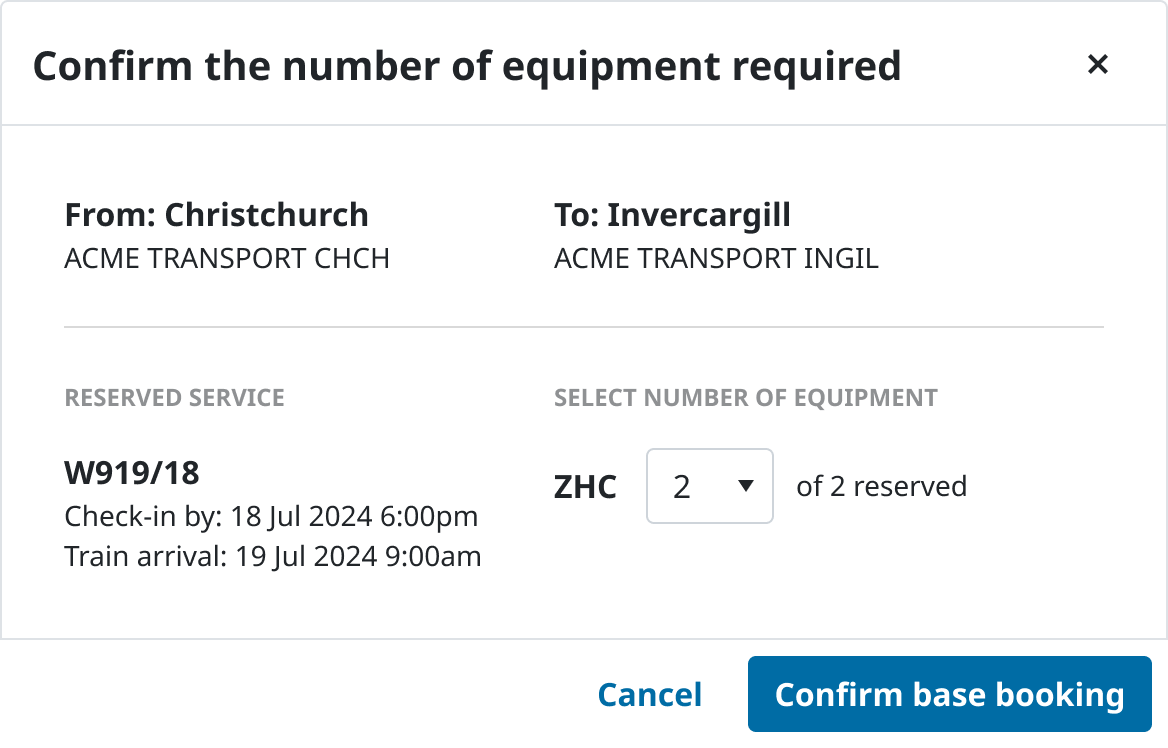
Task: Click the Train arrival label
Action: [x=145, y=556]
